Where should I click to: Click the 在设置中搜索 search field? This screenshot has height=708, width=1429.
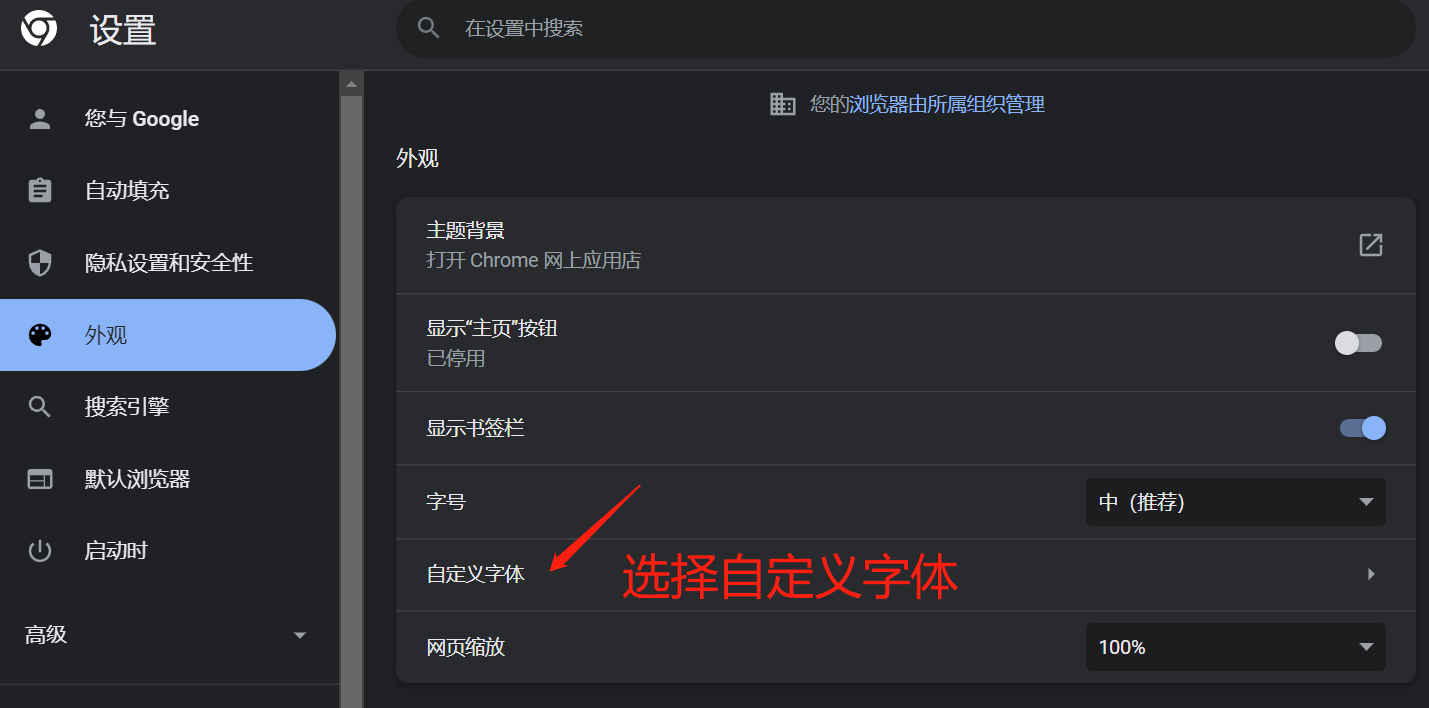[x=905, y=29]
